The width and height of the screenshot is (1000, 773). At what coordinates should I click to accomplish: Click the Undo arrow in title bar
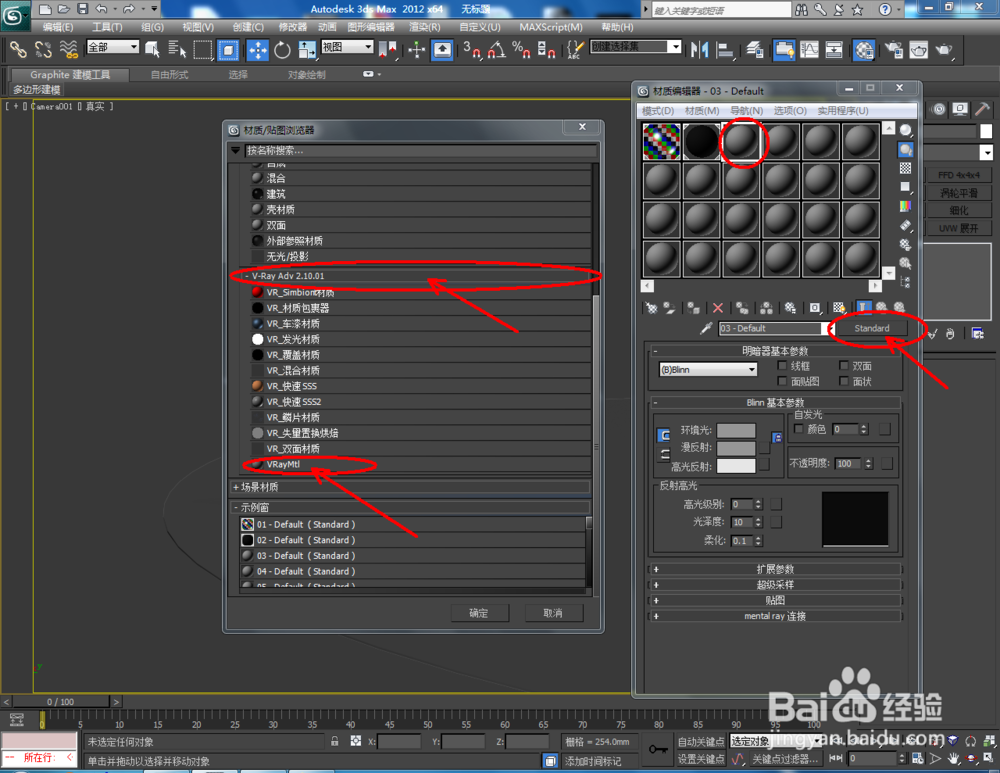(101, 8)
